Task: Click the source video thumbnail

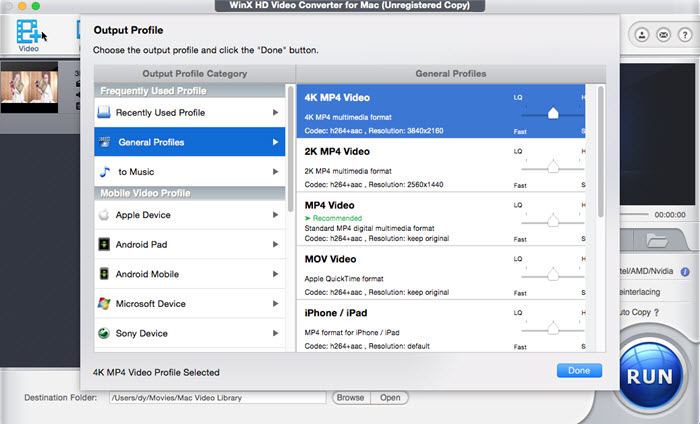Action: 29,87
